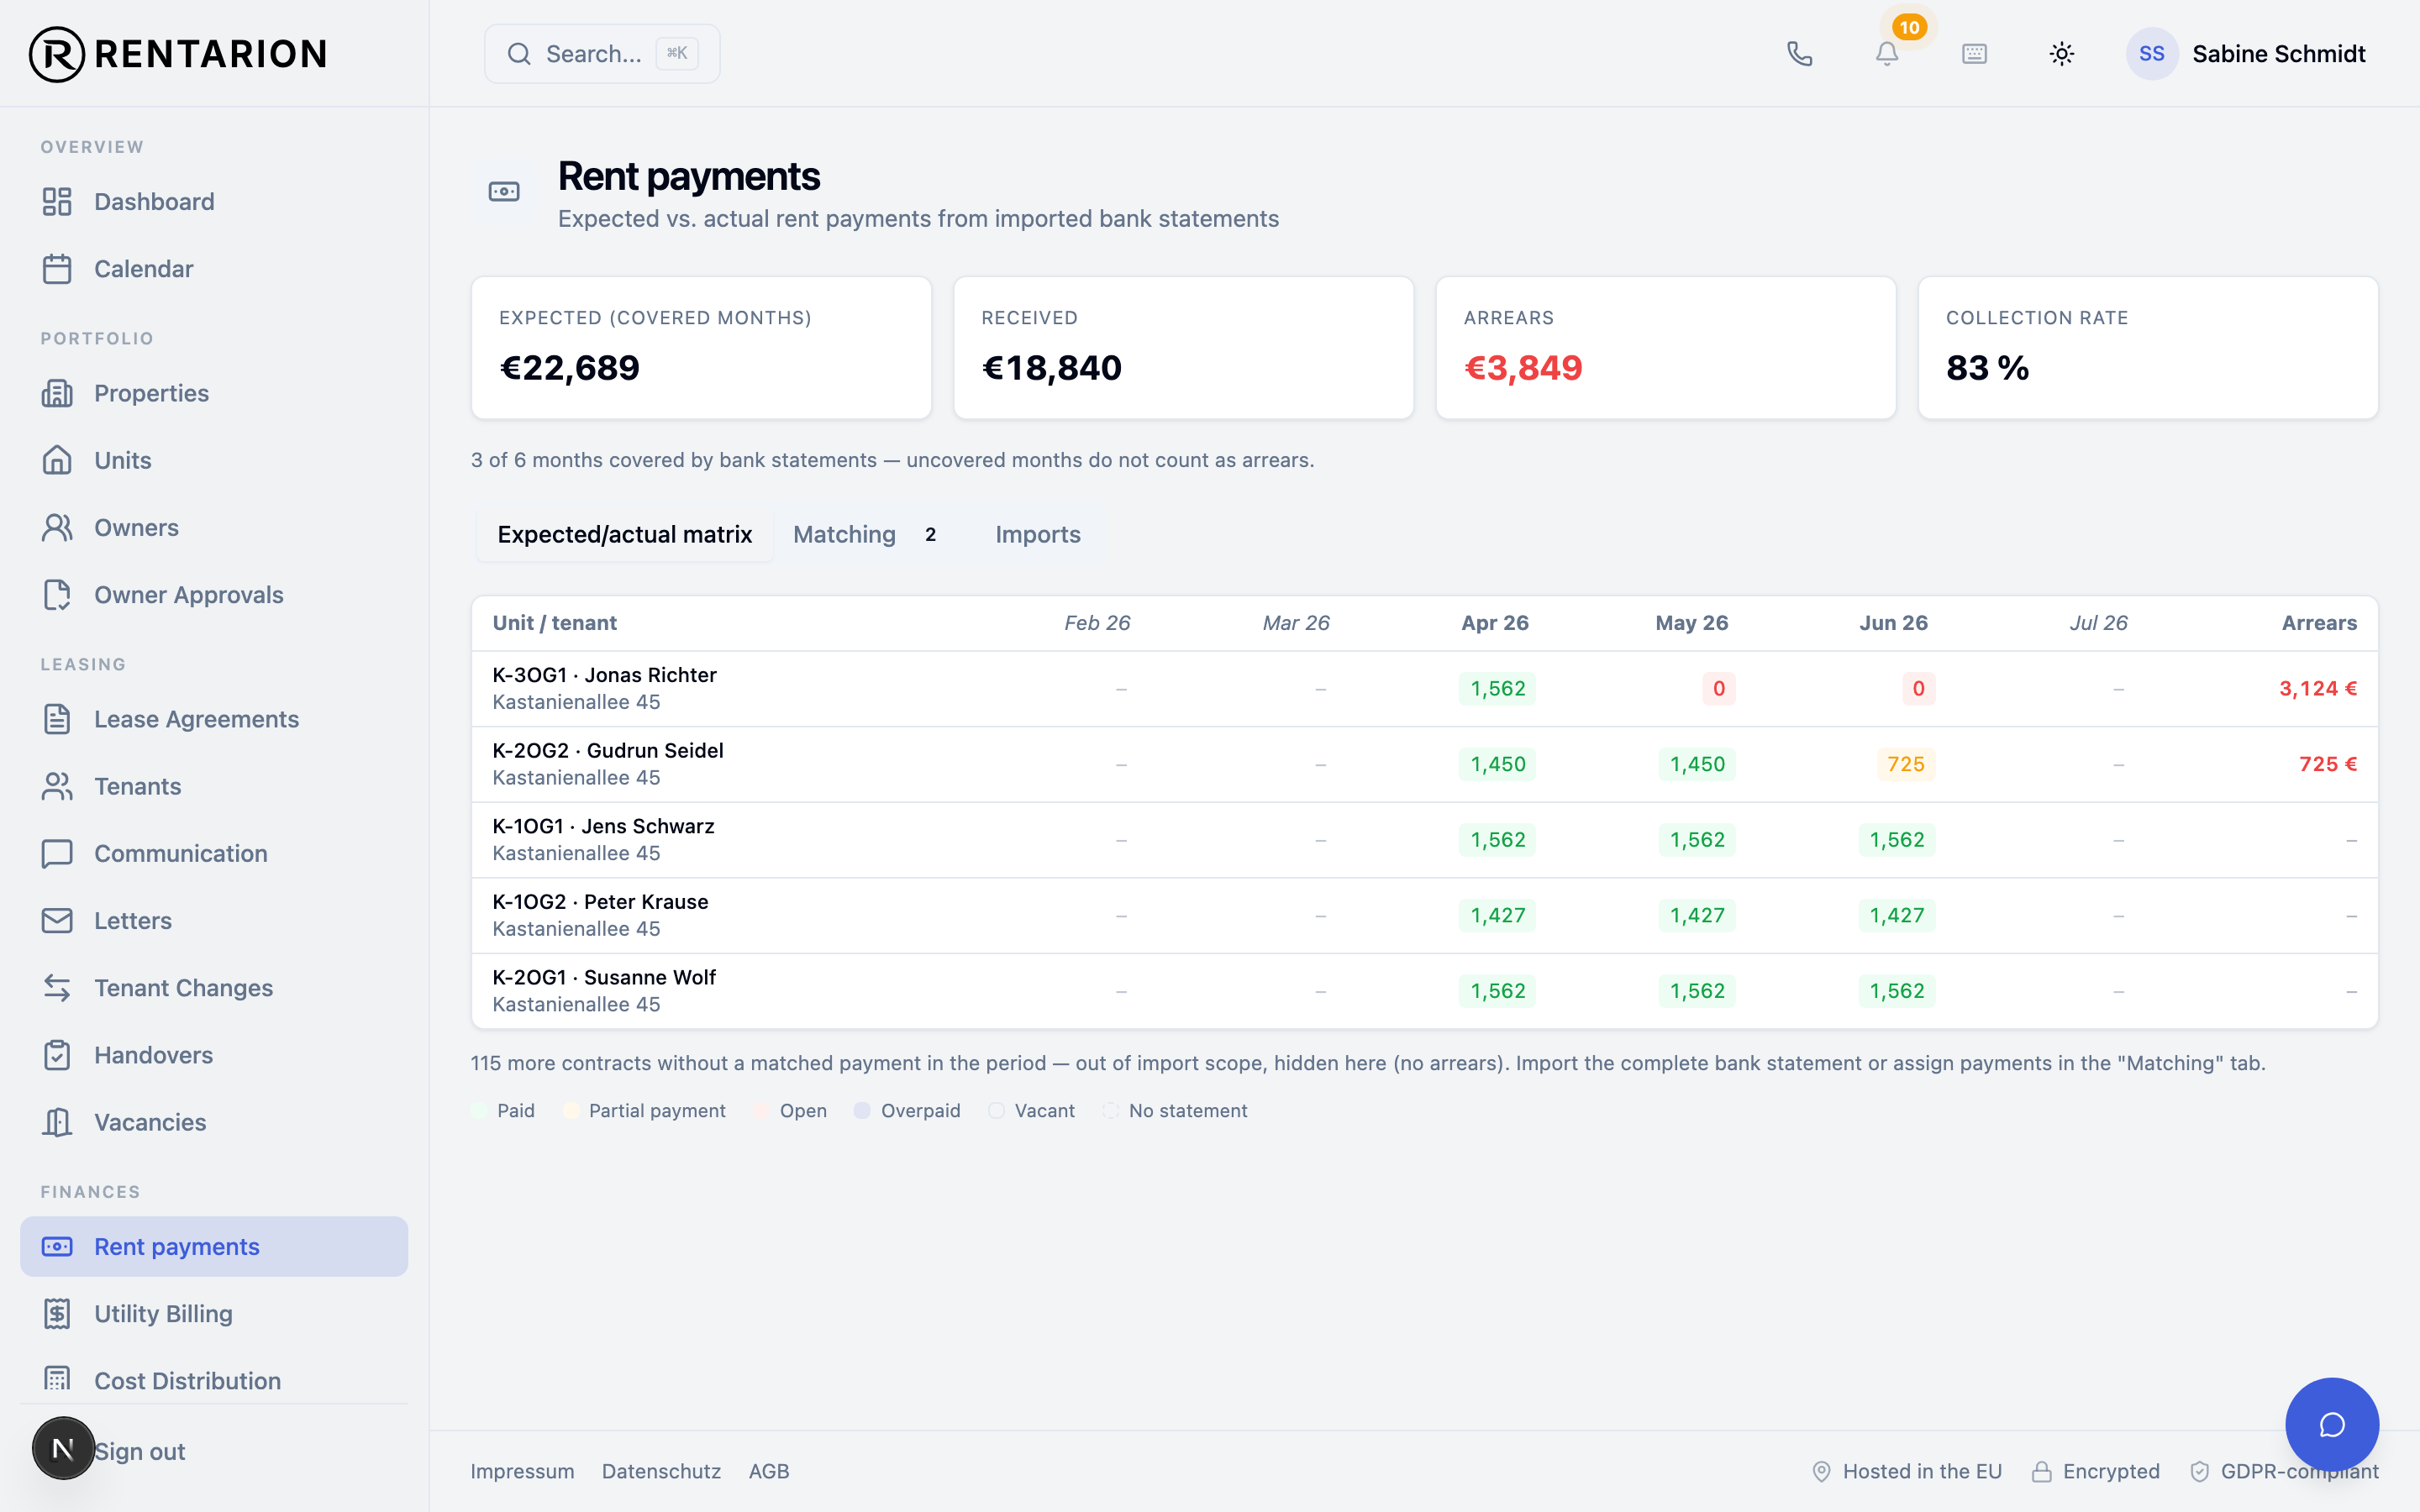Open the phone call icon
The image size is (2420, 1512).
click(x=1799, y=54)
